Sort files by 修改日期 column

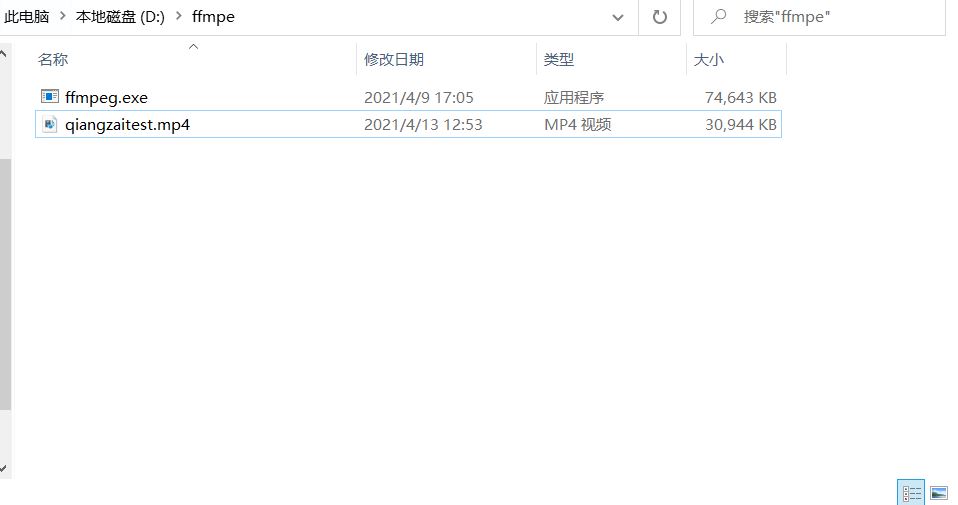[393, 60]
